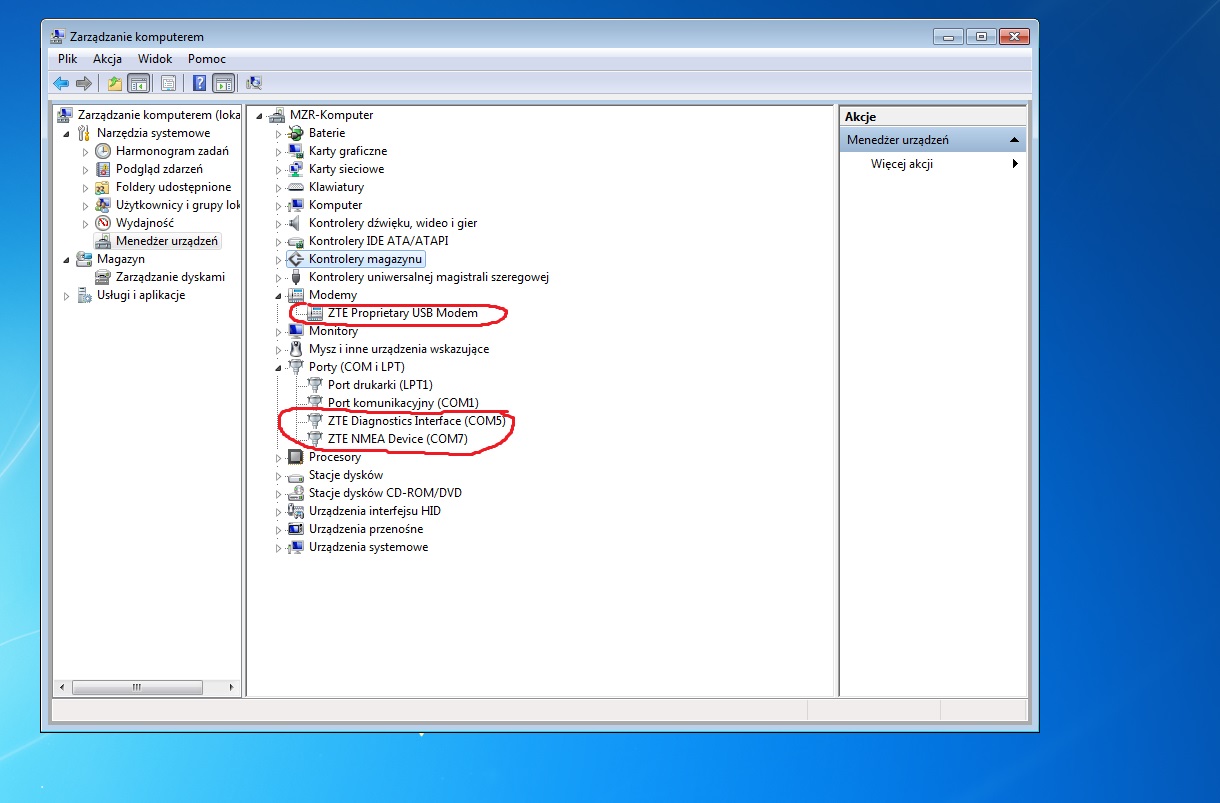The height and width of the screenshot is (803, 1220).
Task: Expand the Karty sieciowe category
Action: point(280,170)
